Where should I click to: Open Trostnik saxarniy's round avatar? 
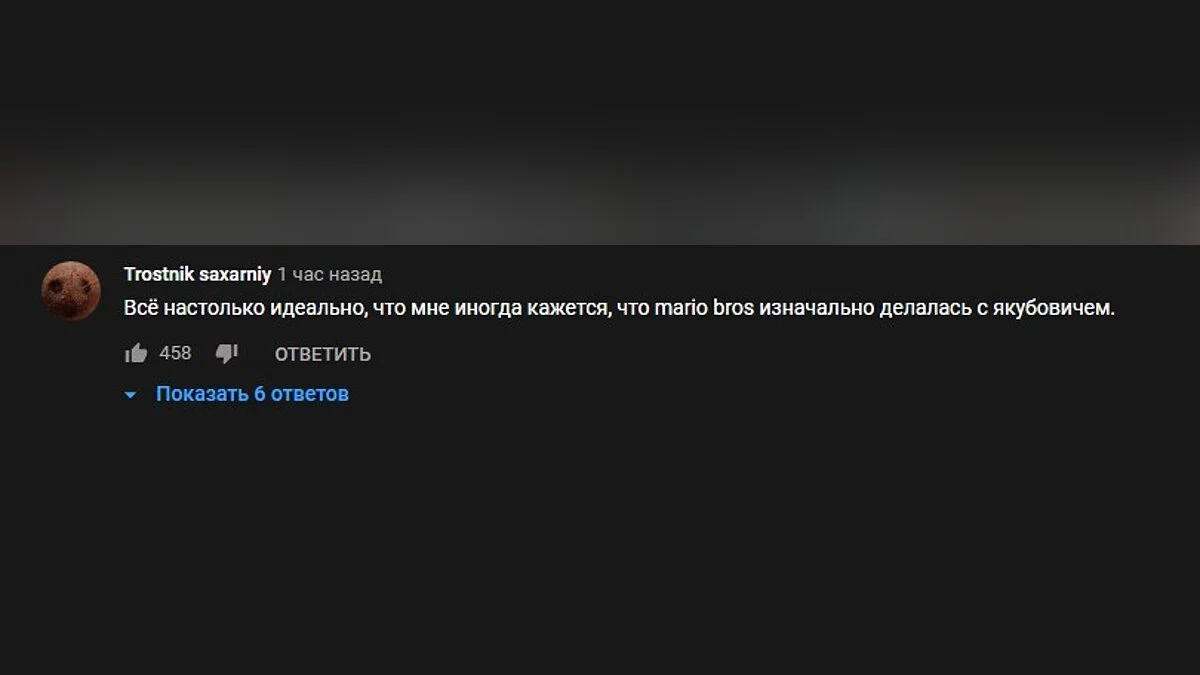click(71, 291)
